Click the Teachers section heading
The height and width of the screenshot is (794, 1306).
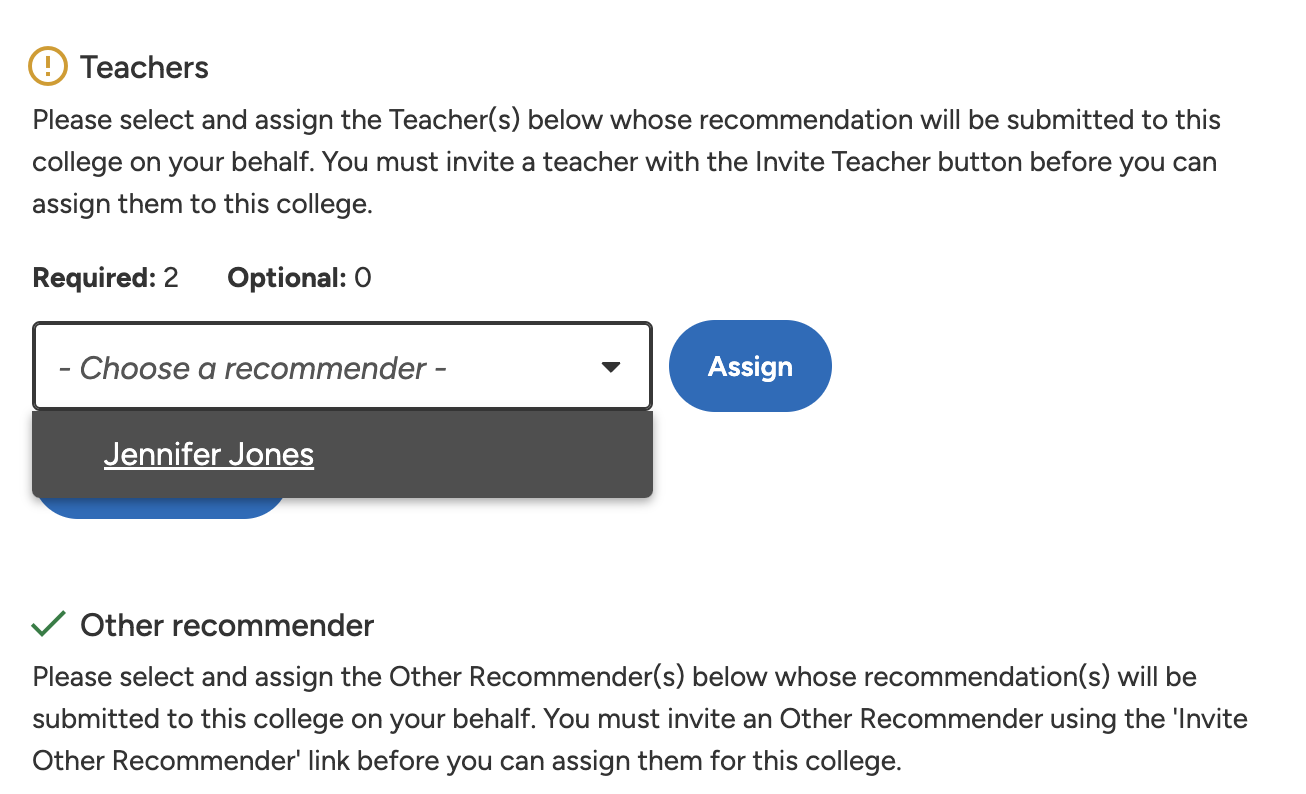click(x=143, y=66)
